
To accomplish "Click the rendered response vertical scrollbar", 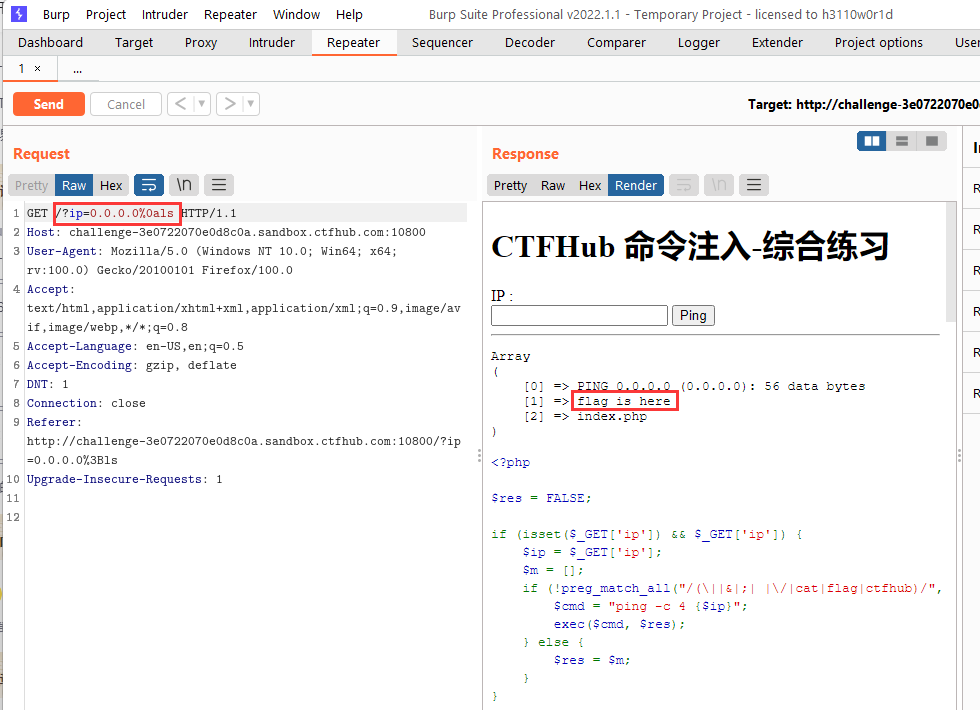I will 951,262.
